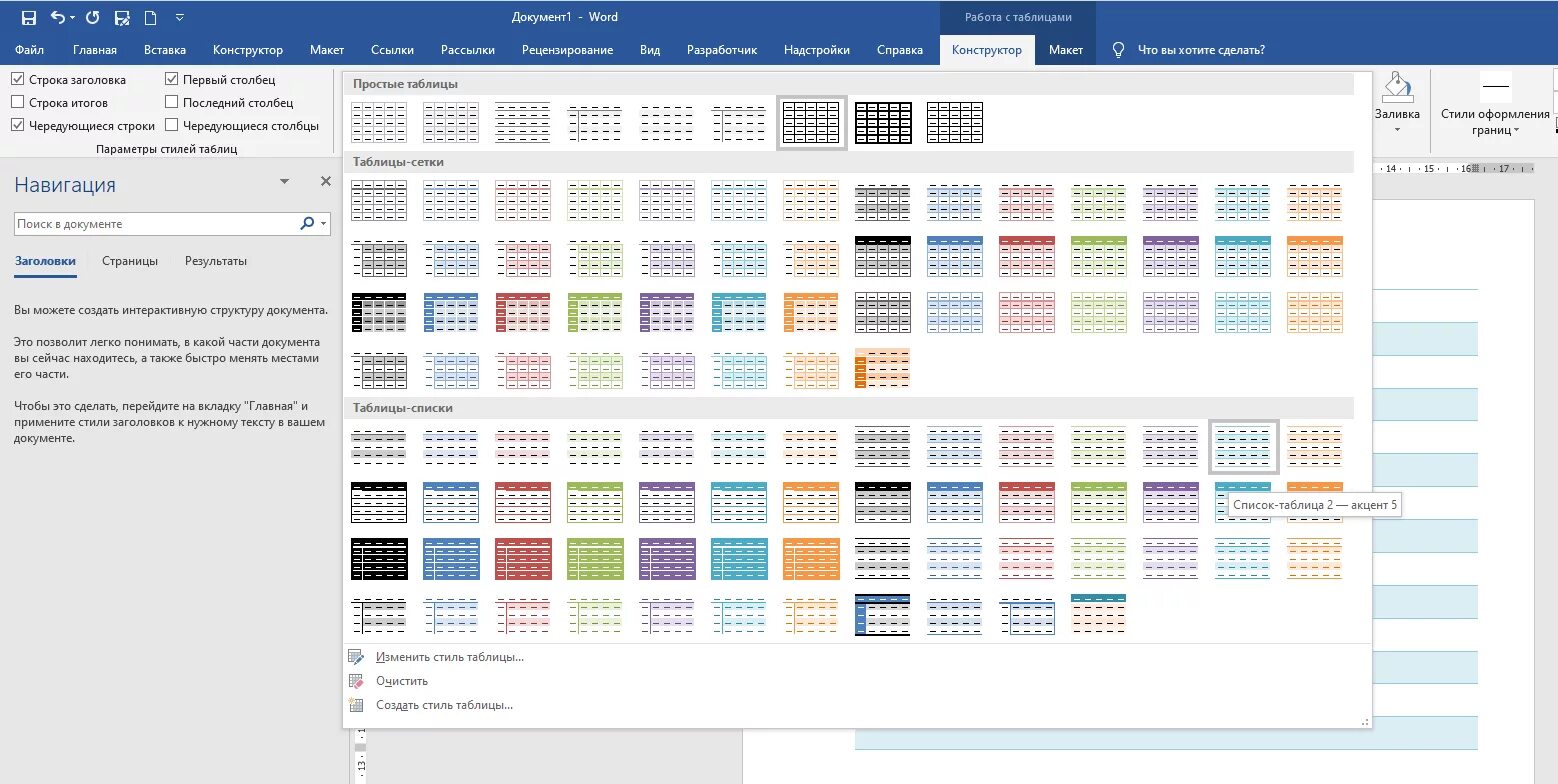Close the Навигация pane
Screen dimensions: 1558x784
coord(325,181)
